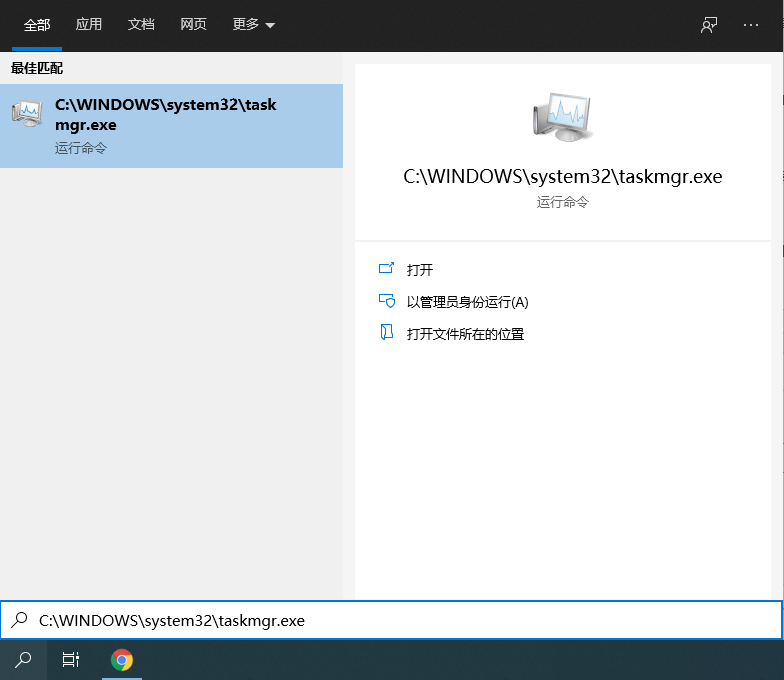Screen dimensions: 784x680
Task: Click the task manager icon in results list
Action: (x=27, y=114)
